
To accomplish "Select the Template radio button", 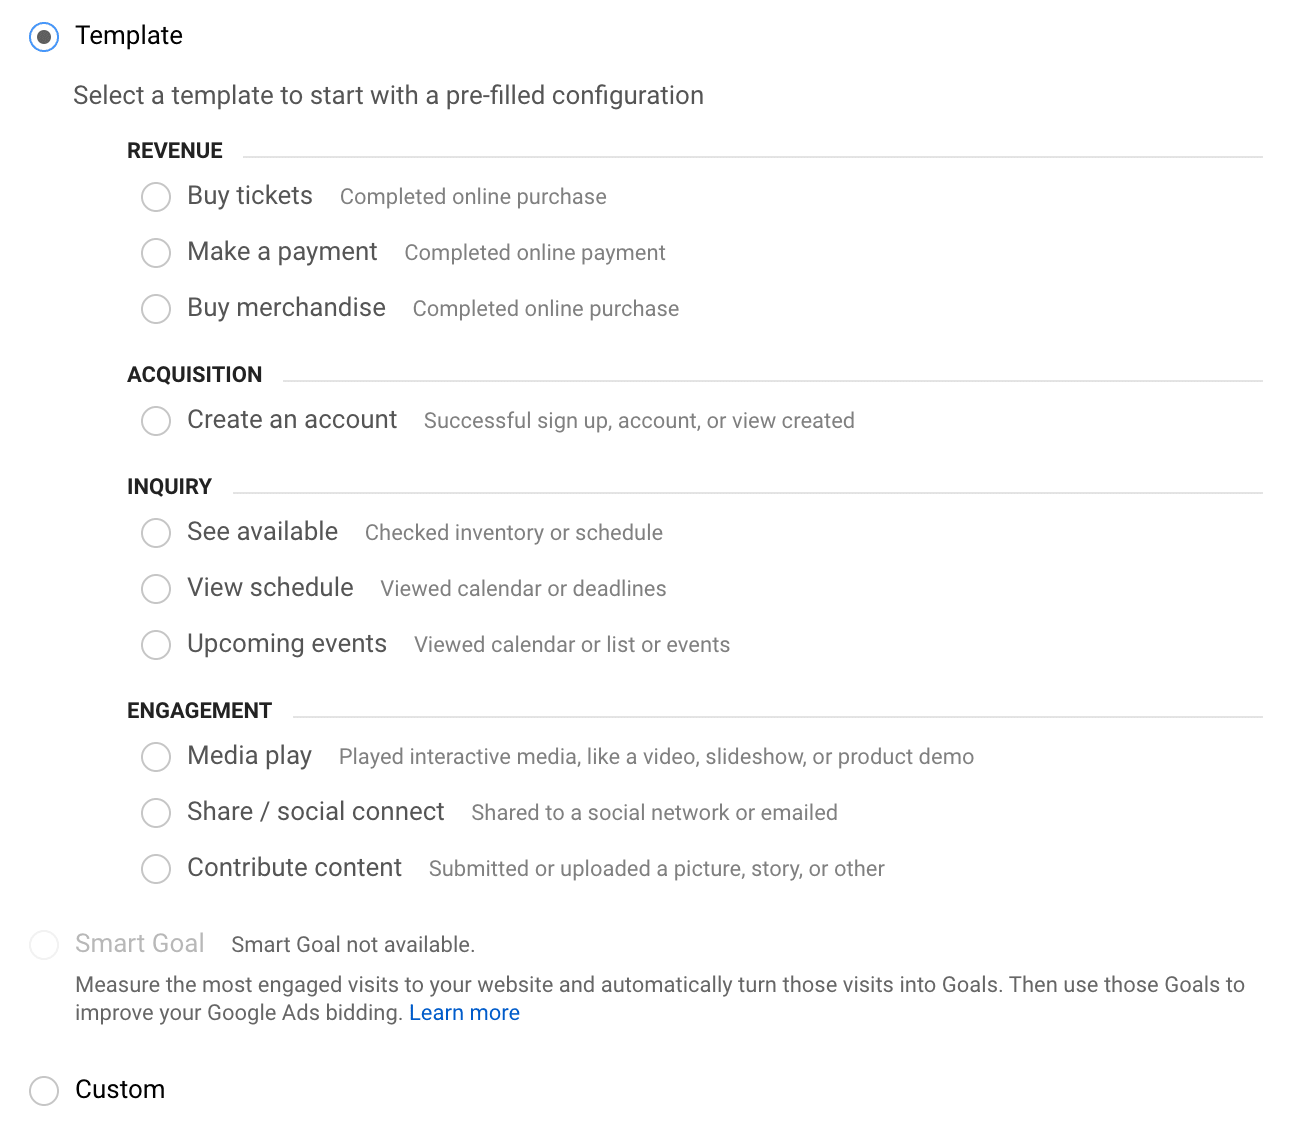I will (44, 37).
